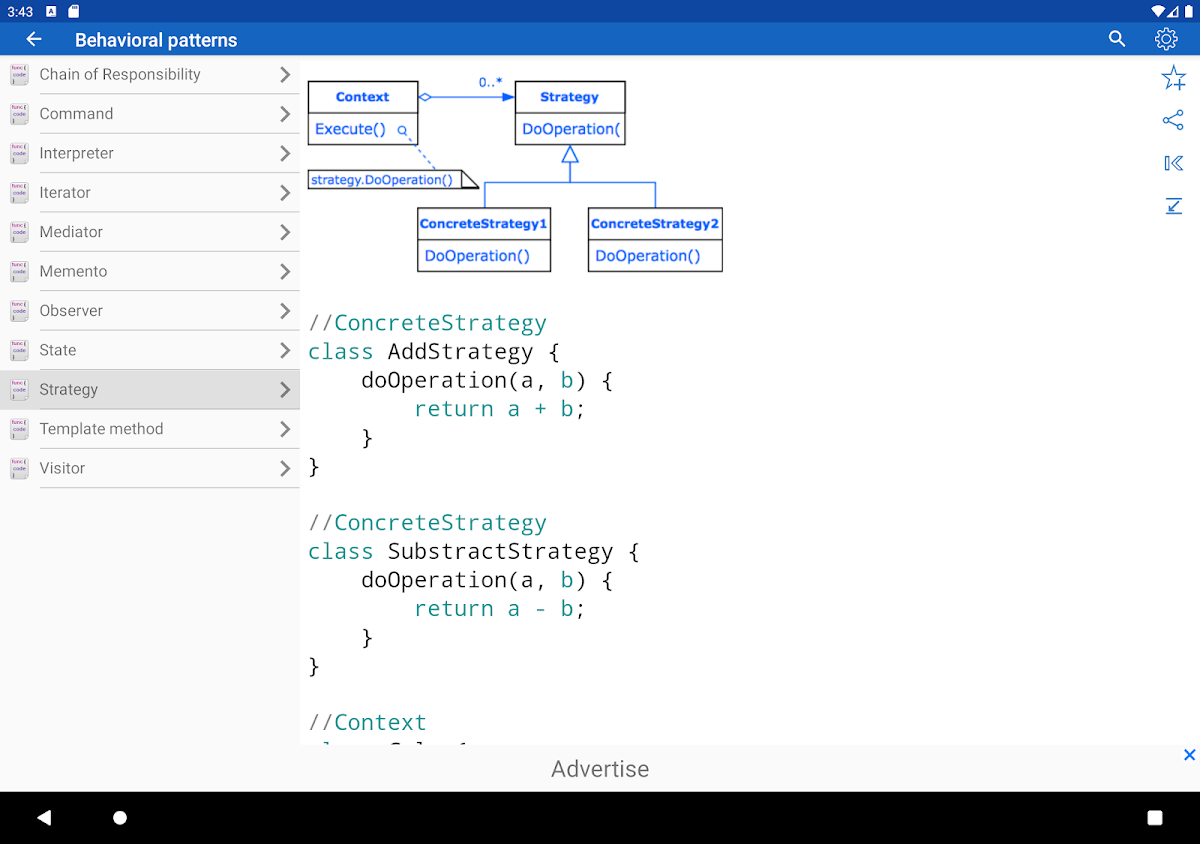Share this pattern using share icon

pyautogui.click(x=1173, y=121)
